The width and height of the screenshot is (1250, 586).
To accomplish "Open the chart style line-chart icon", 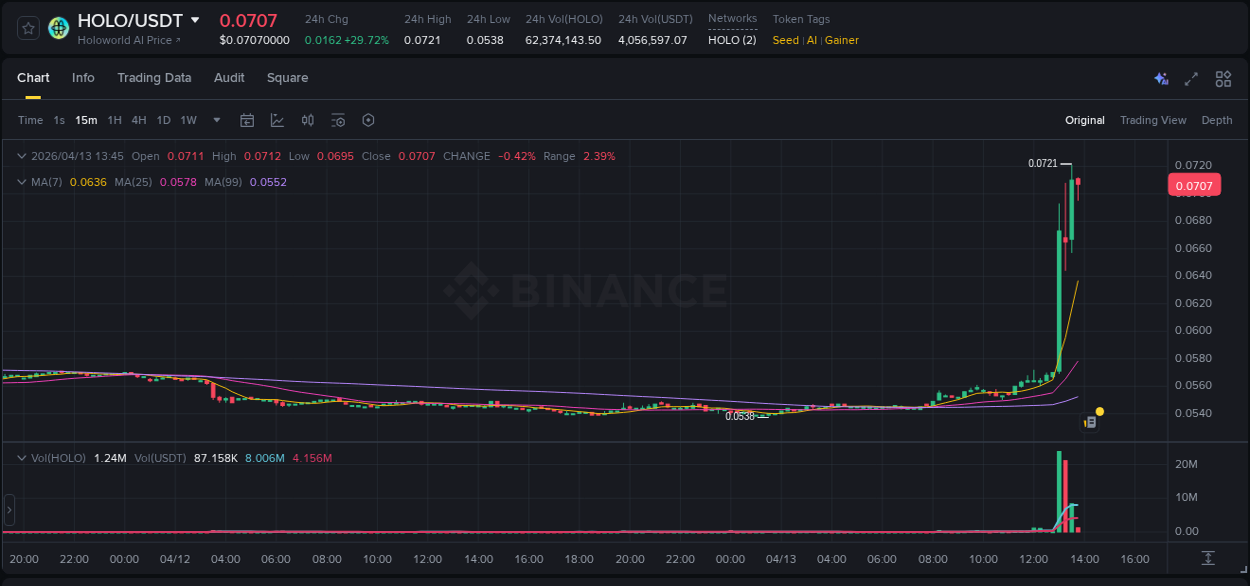I will point(277,120).
